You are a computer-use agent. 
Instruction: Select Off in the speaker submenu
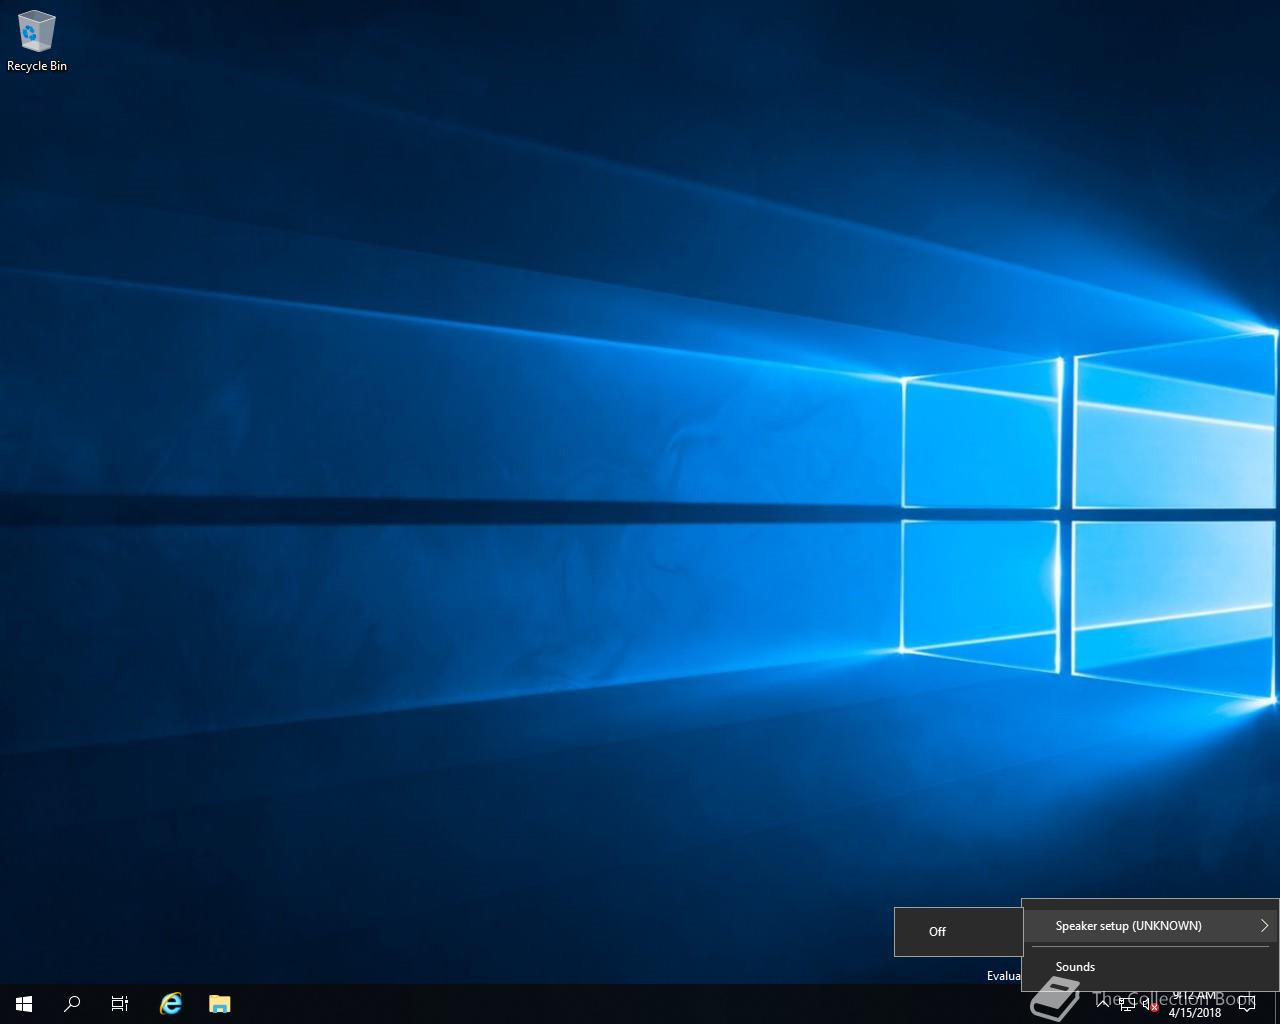[x=959, y=932]
